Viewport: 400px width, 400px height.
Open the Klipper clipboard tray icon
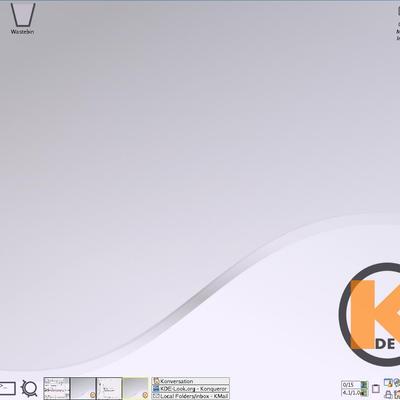pos(376,389)
